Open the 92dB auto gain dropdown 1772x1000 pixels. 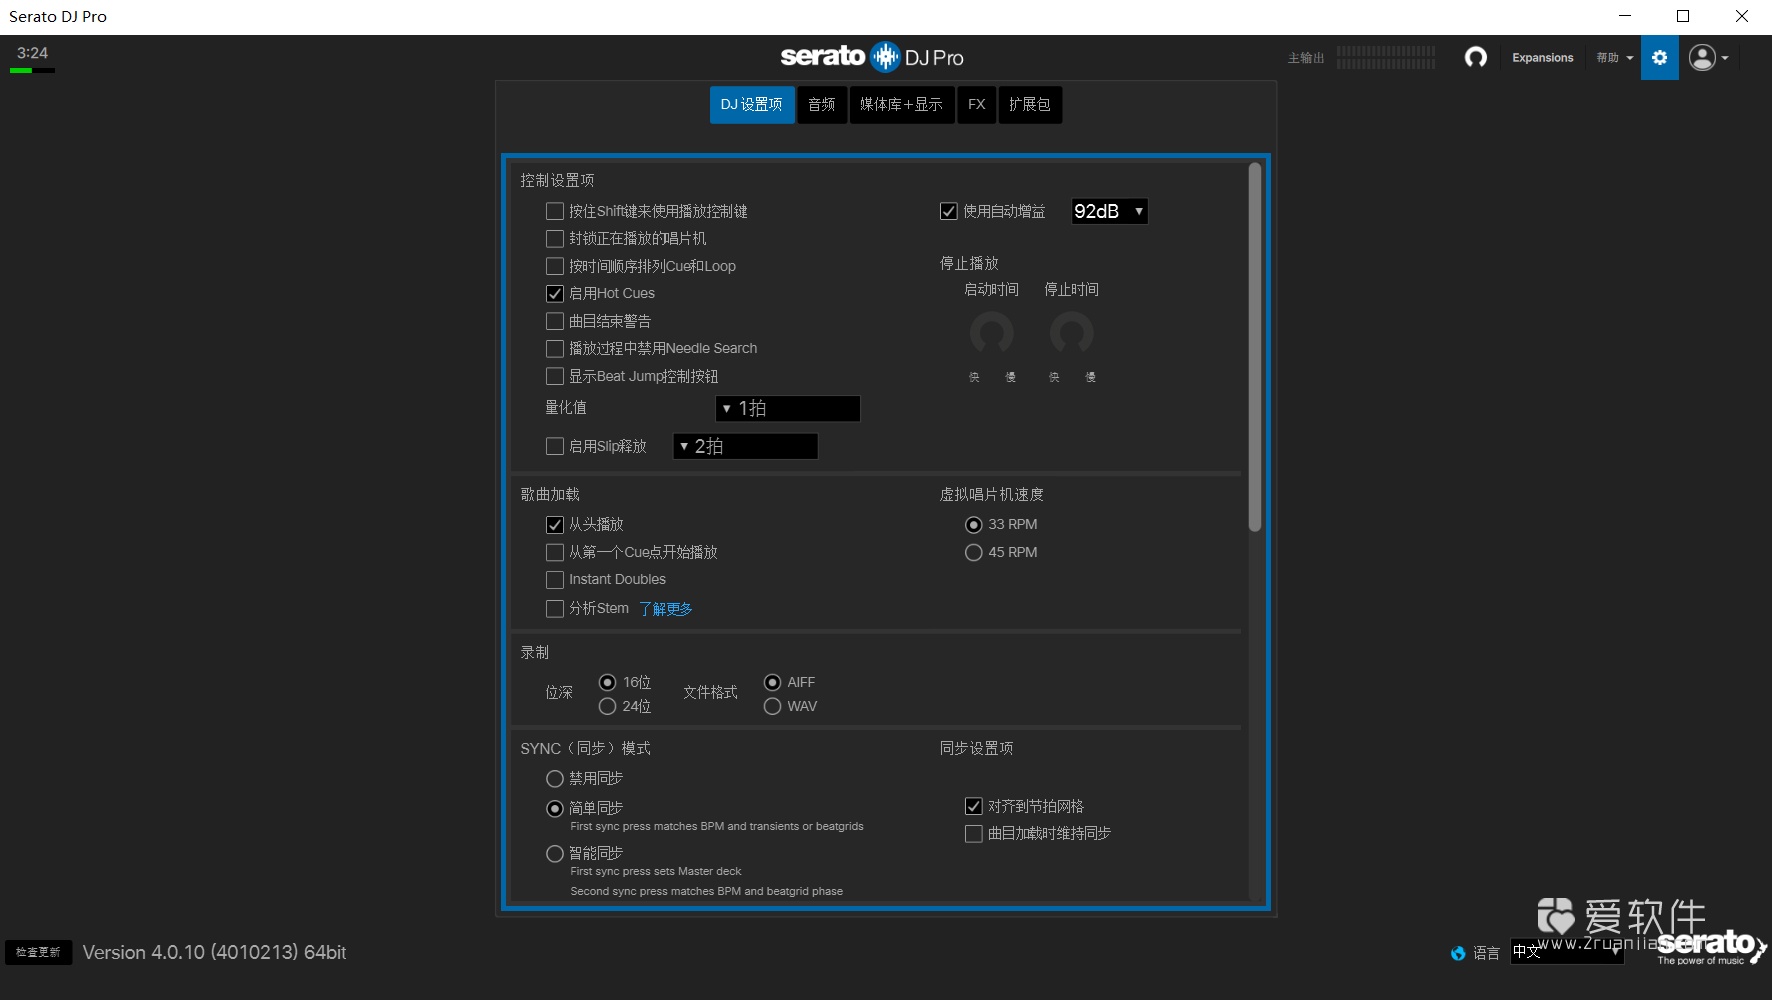pyautogui.click(x=1109, y=211)
